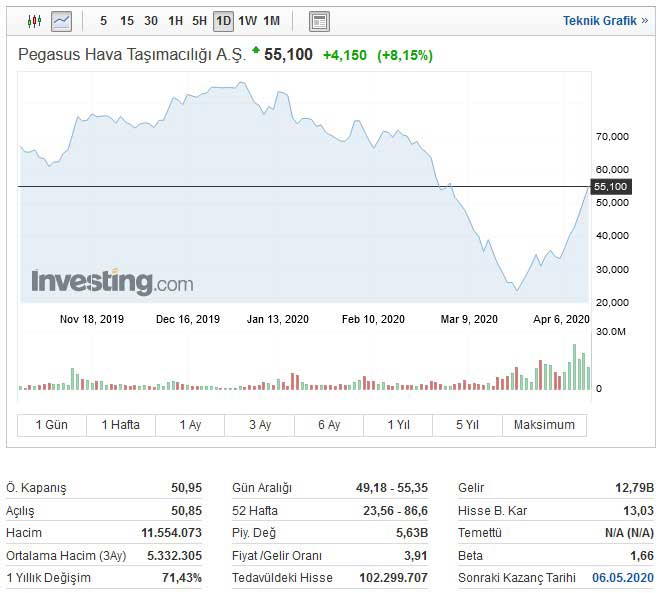The width and height of the screenshot is (670, 593).
Task: Click the Beta value 1,66
Action: click(642, 555)
